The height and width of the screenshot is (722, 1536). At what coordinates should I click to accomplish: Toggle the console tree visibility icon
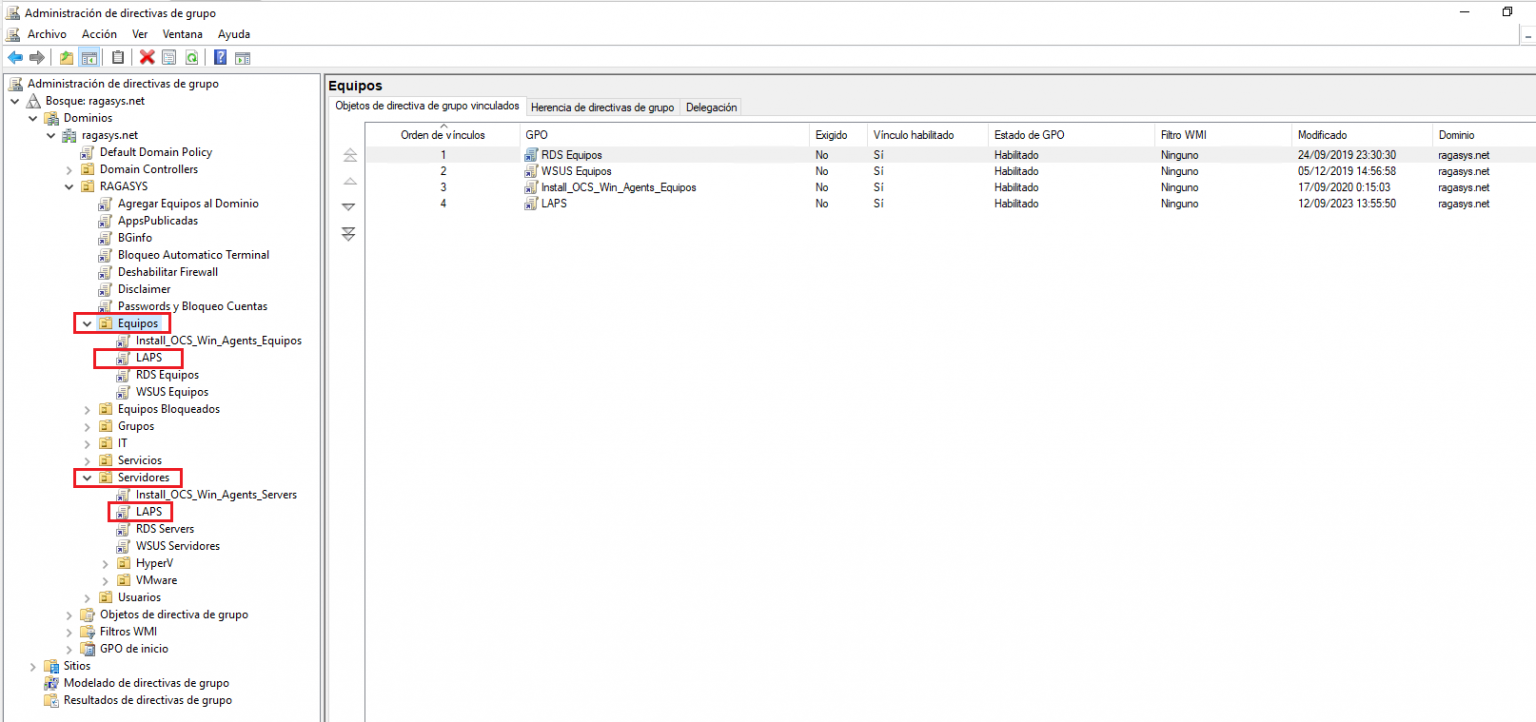(88, 57)
